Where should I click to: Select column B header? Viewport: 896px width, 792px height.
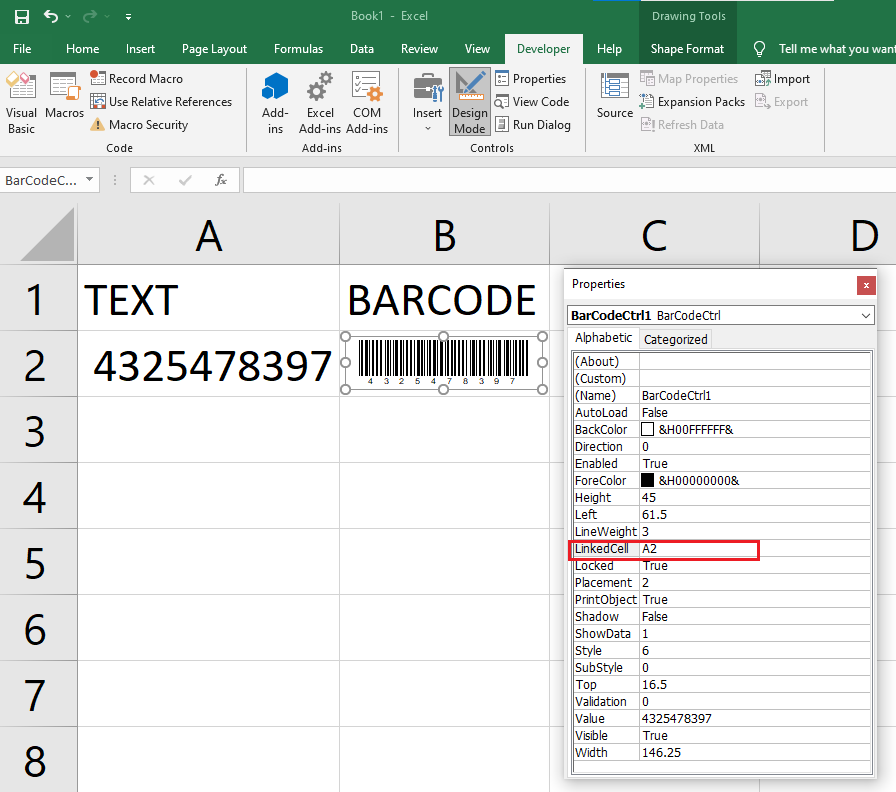(x=445, y=234)
